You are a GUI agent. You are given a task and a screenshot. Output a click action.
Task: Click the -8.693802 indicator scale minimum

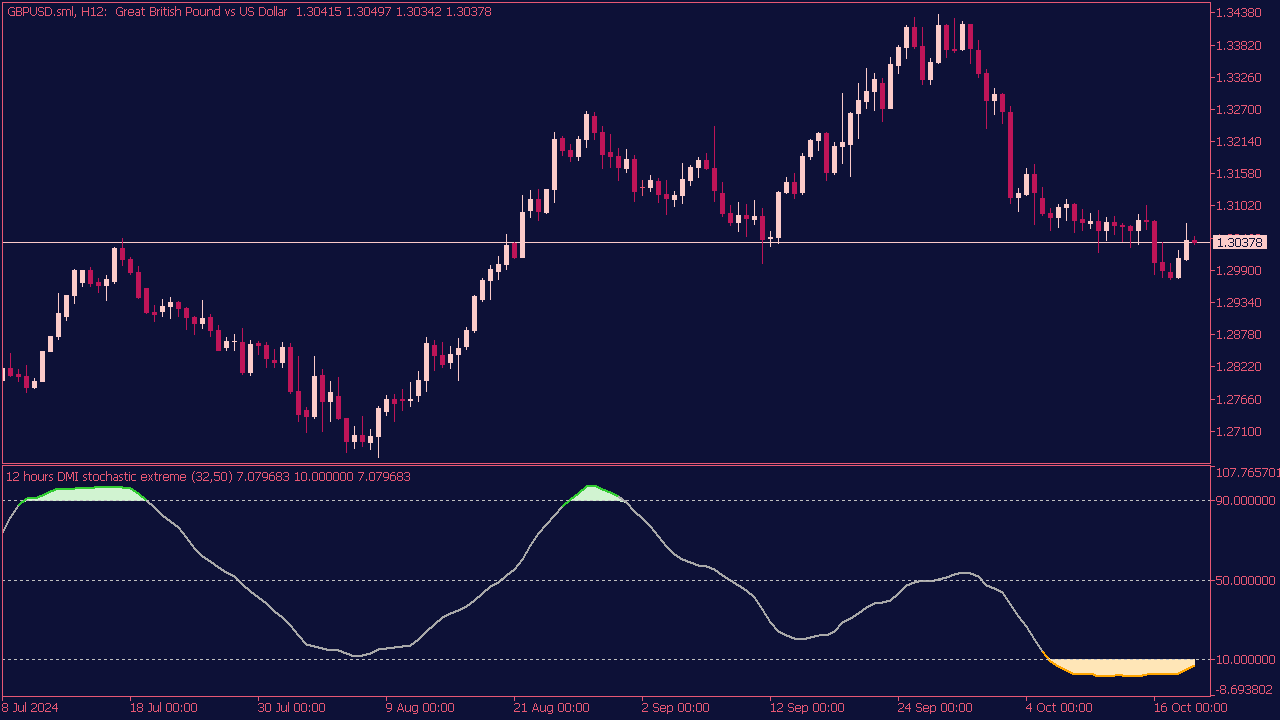pyautogui.click(x=1246, y=690)
